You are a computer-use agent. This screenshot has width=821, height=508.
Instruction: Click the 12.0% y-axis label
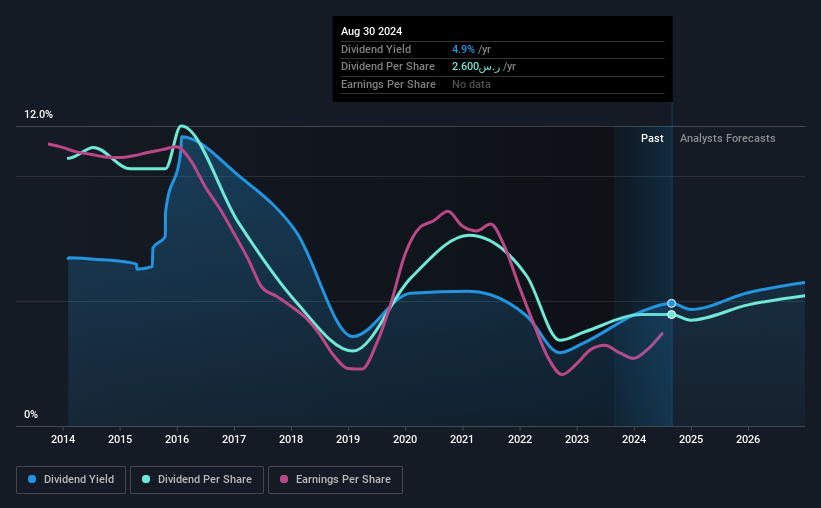pos(38,115)
